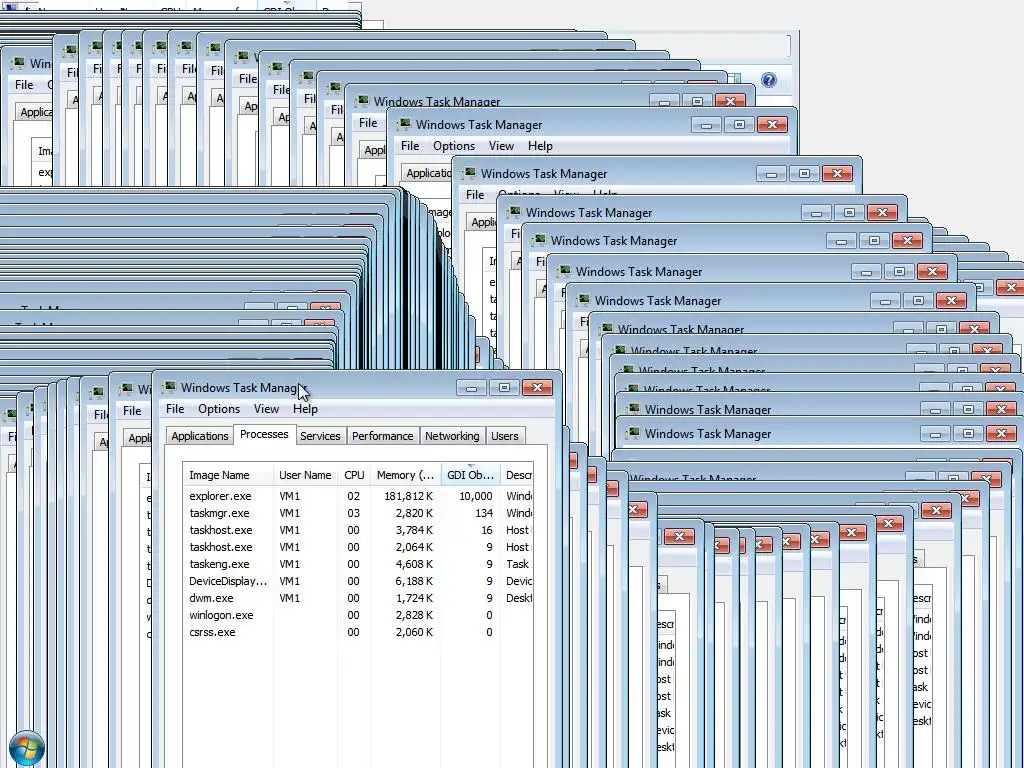Click the 134 GDI objects value
The image size is (1024, 768).
(x=484, y=513)
